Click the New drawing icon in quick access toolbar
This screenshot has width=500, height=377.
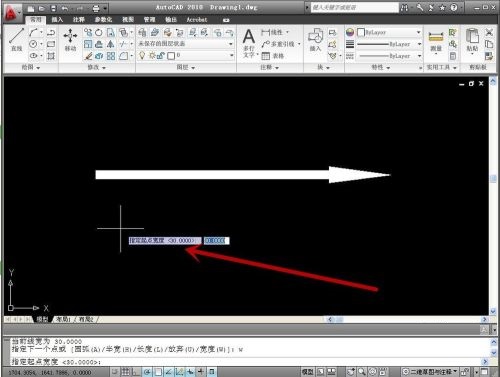pos(31,9)
